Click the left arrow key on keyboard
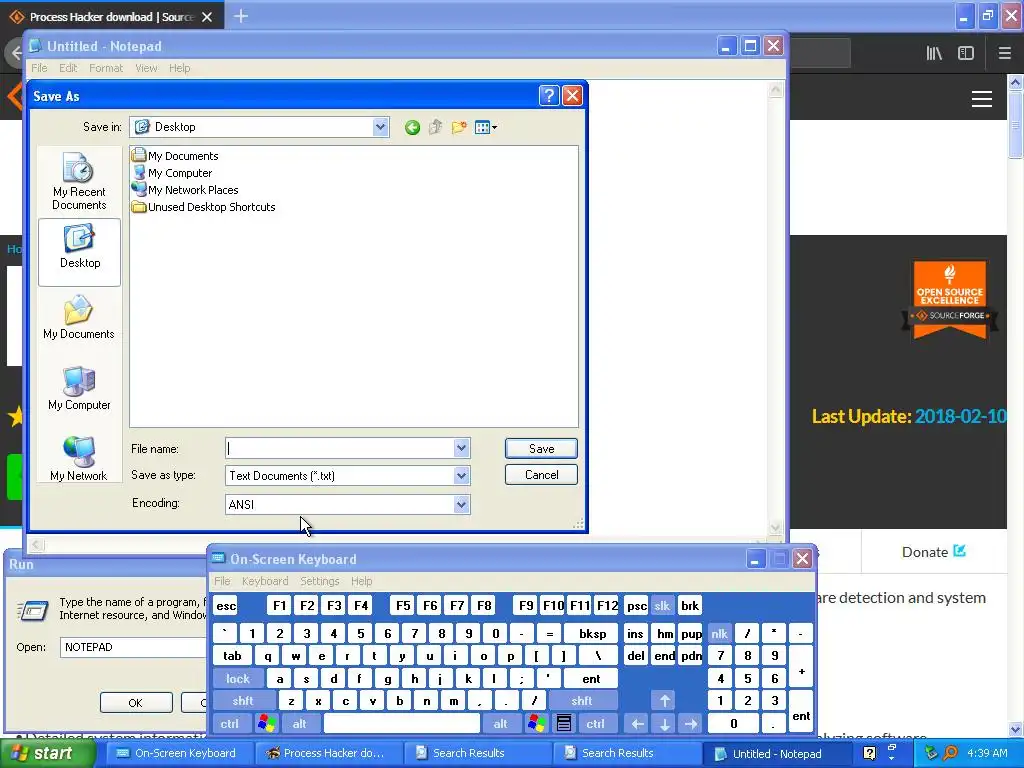 637,724
